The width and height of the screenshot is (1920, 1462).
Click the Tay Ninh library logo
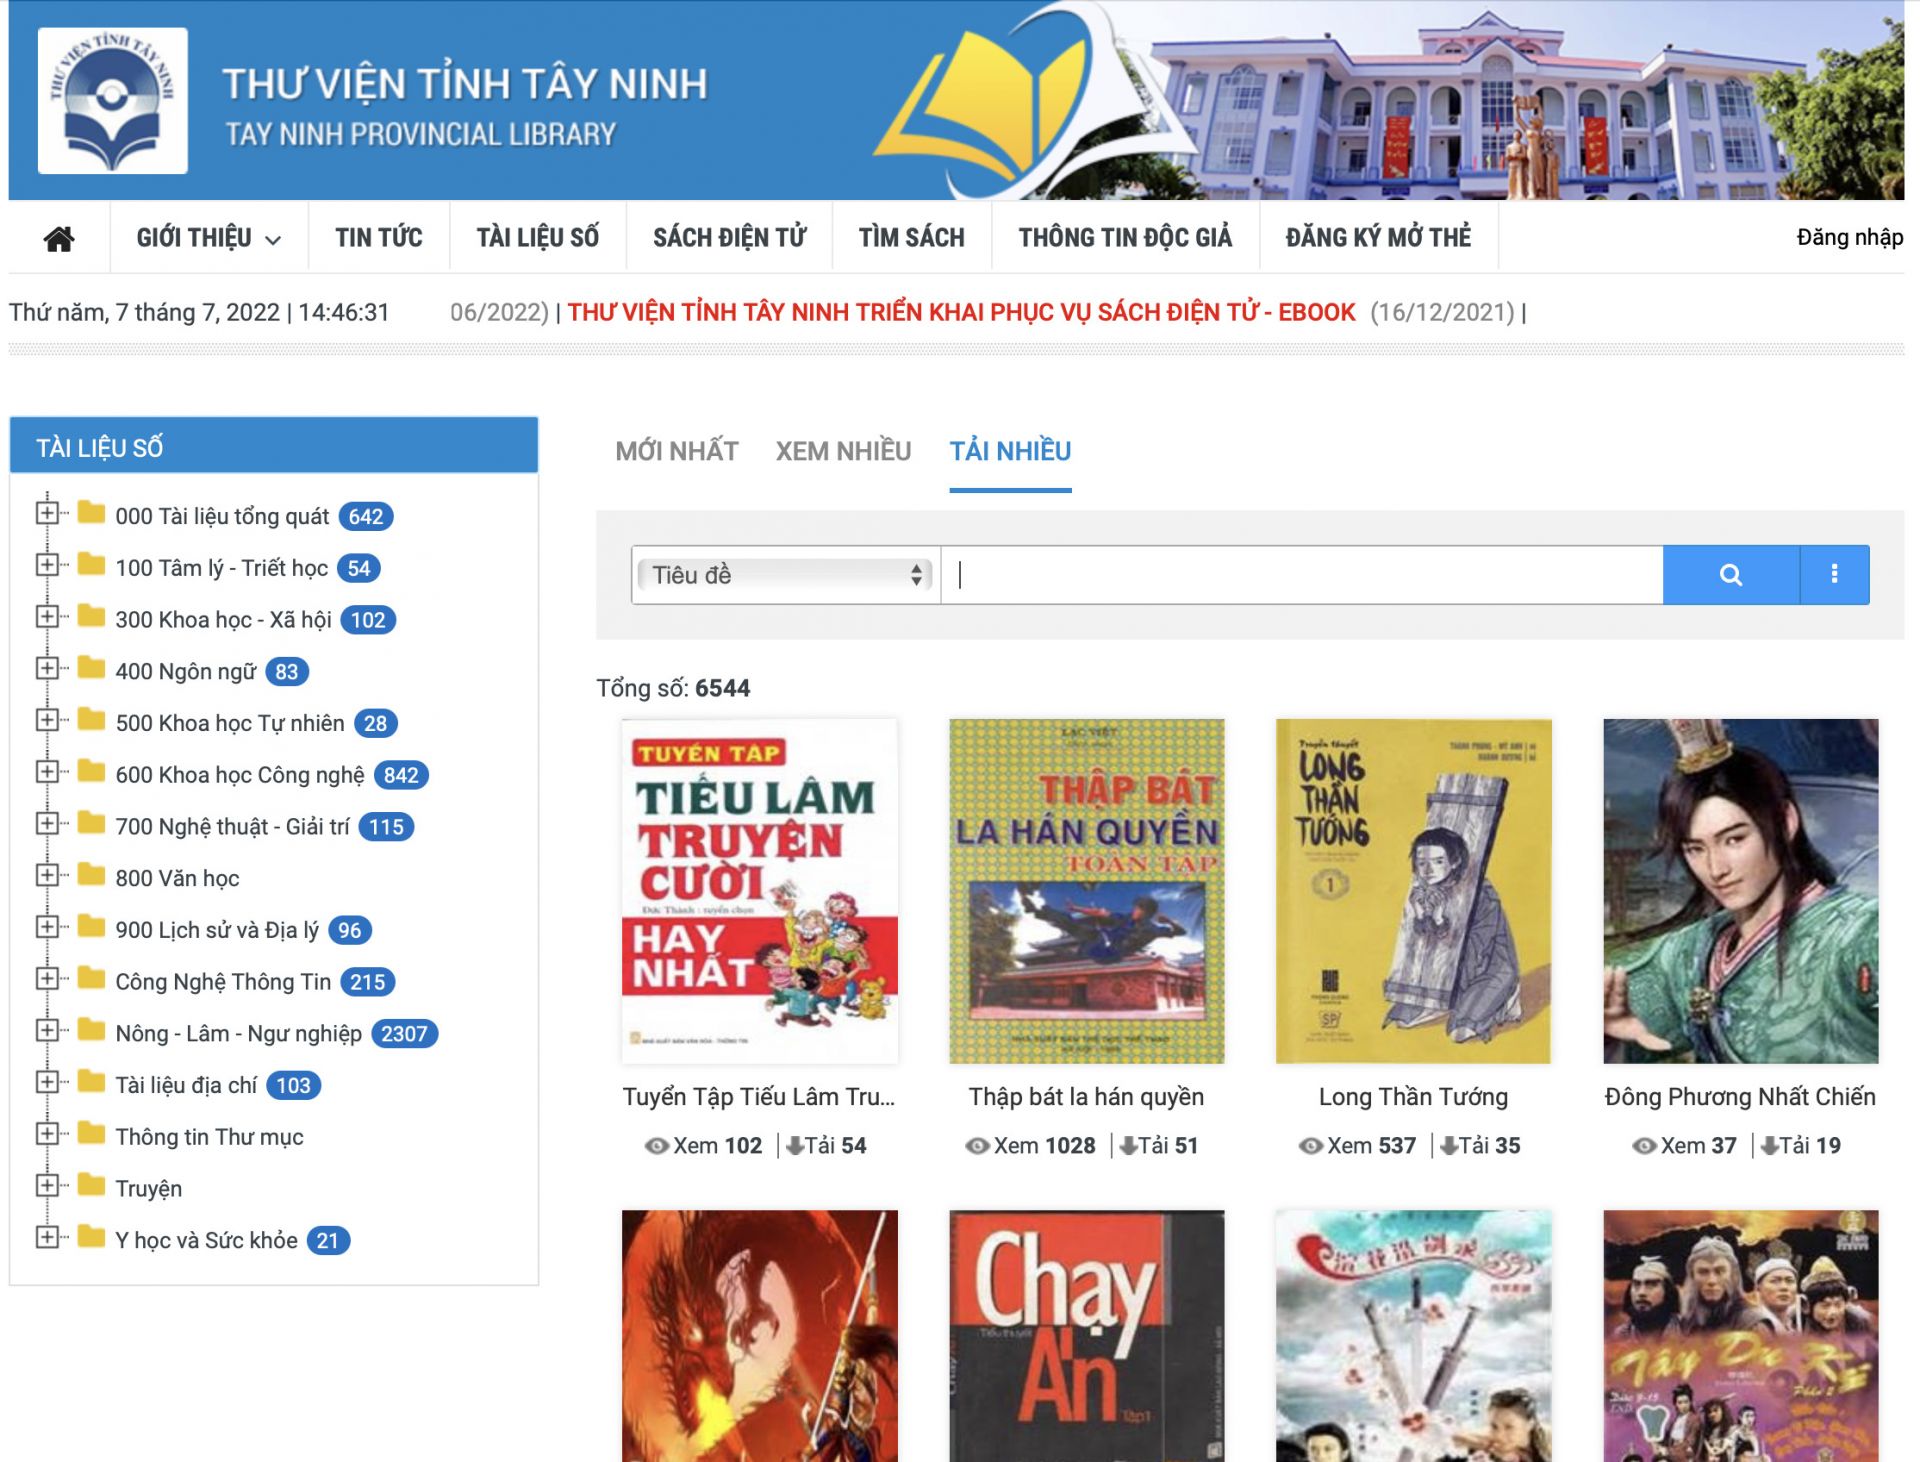pyautogui.click(x=112, y=101)
